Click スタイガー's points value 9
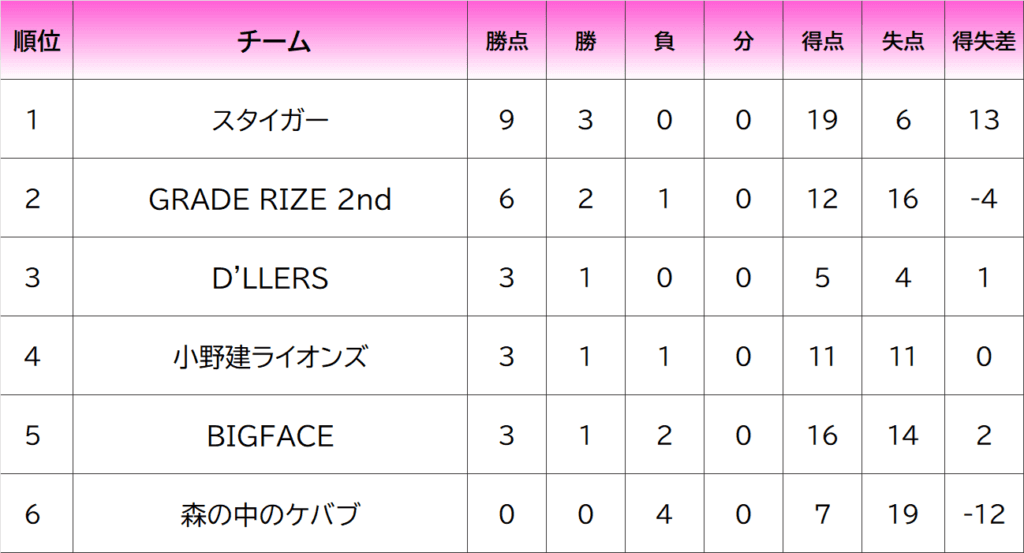The height and width of the screenshot is (553, 1024). pos(507,119)
